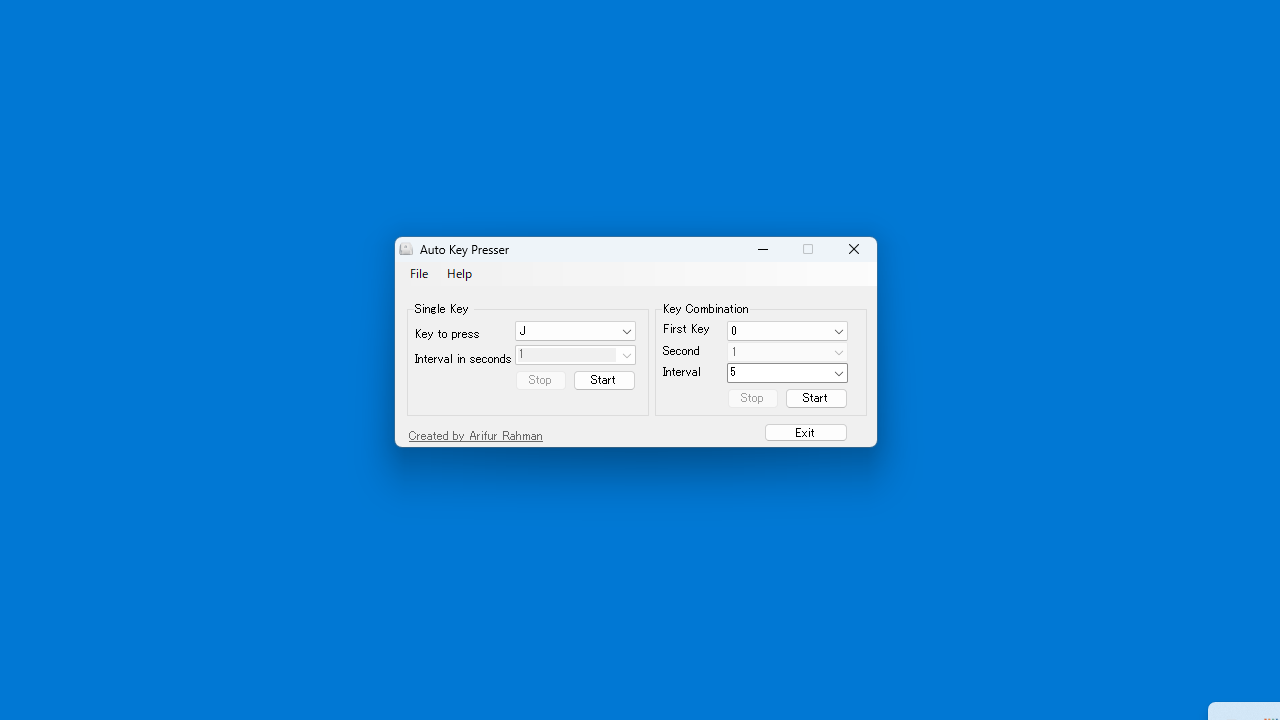Screen dimensions: 1280x720
Task: Expand the Interval in seconds dropdown
Action: tap(627, 355)
